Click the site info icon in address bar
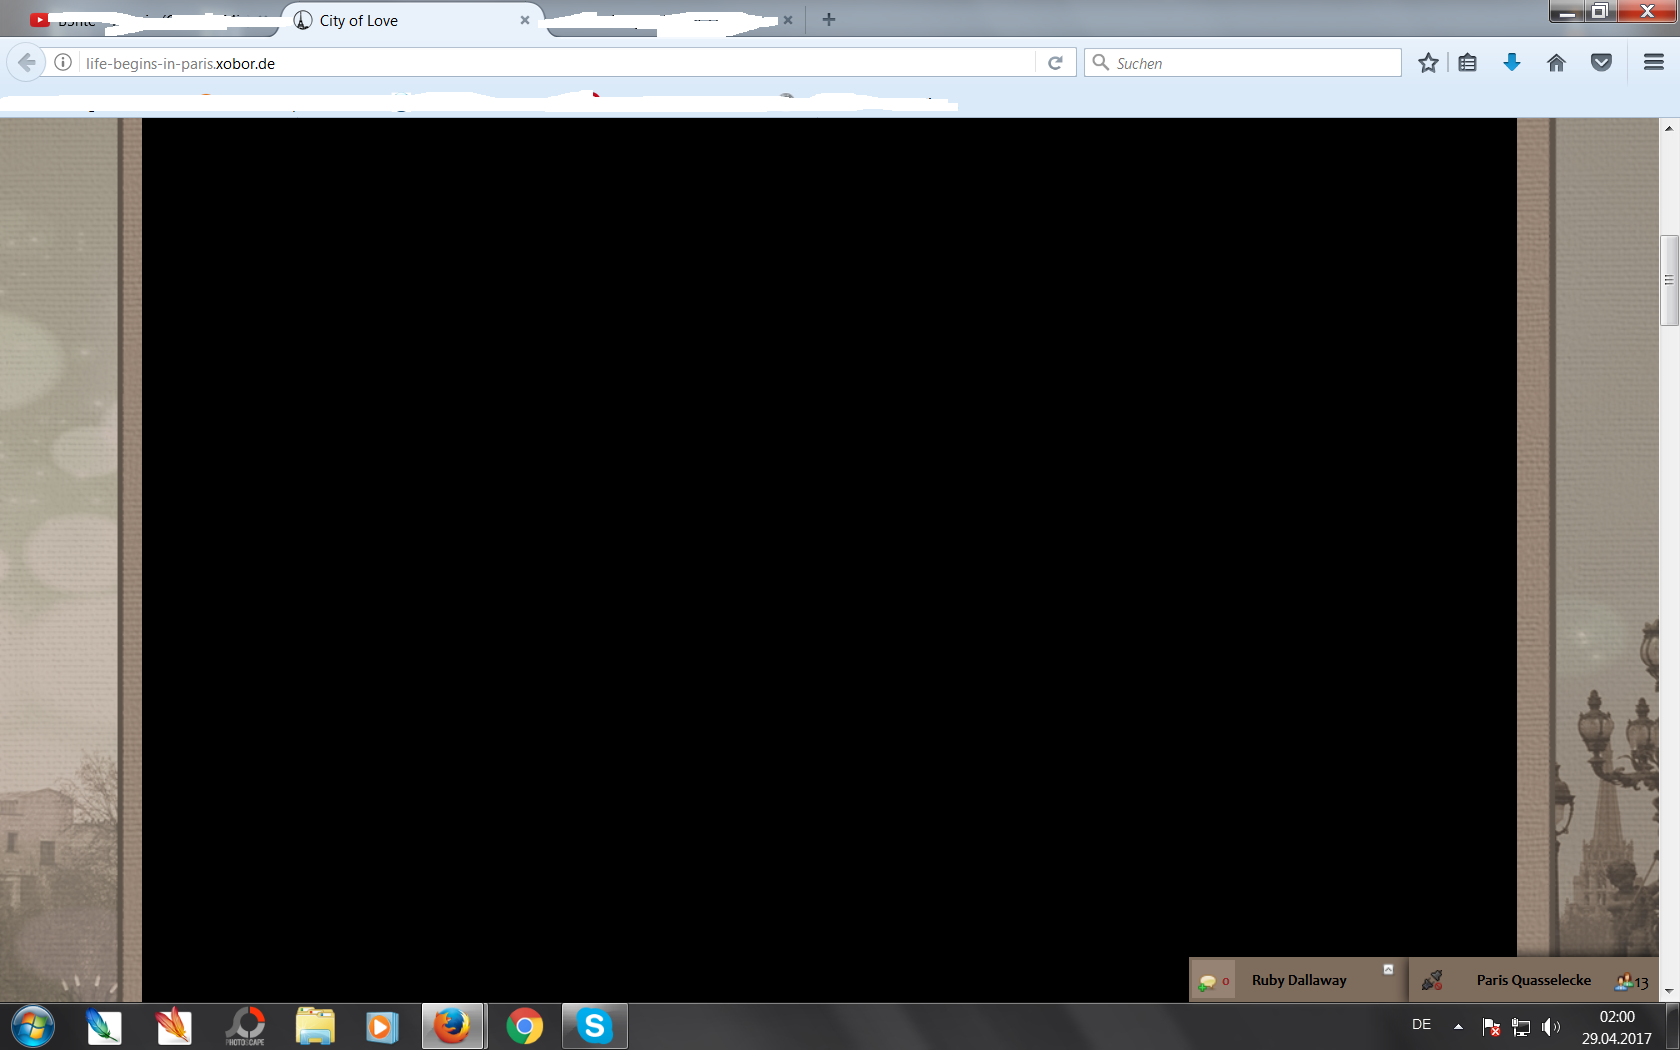This screenshot has width=1680, height=1050. pos(63,63)
